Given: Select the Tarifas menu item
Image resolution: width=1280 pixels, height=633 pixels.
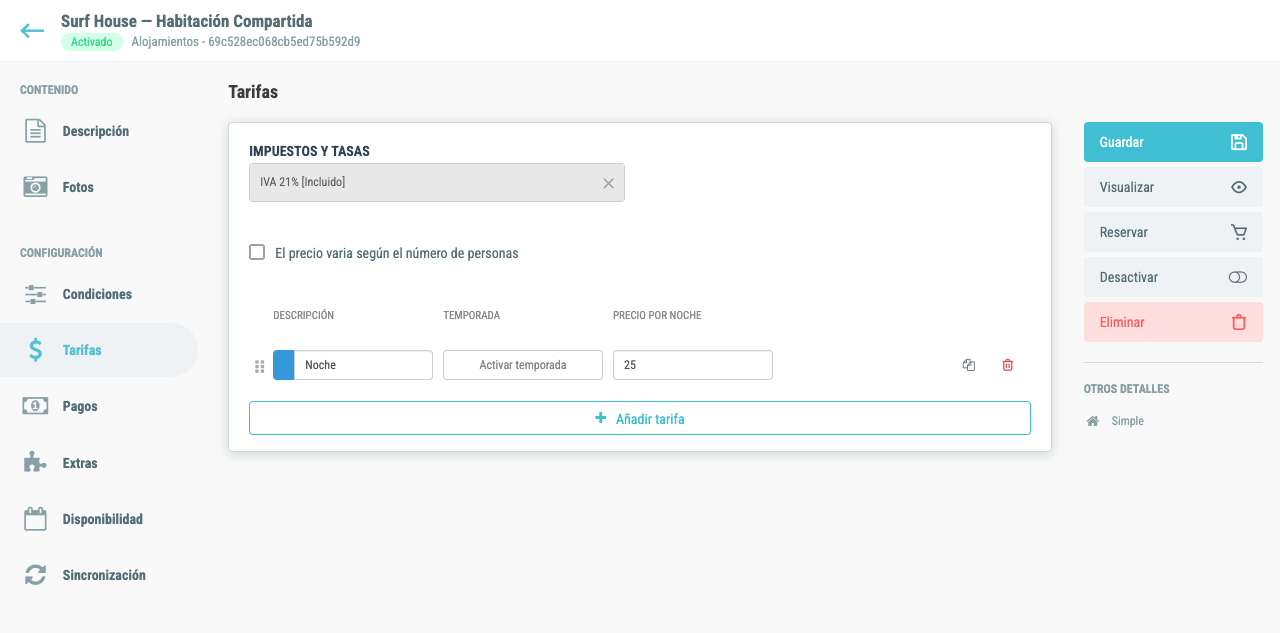Looking at the screenshot, I should coord(99,350).
